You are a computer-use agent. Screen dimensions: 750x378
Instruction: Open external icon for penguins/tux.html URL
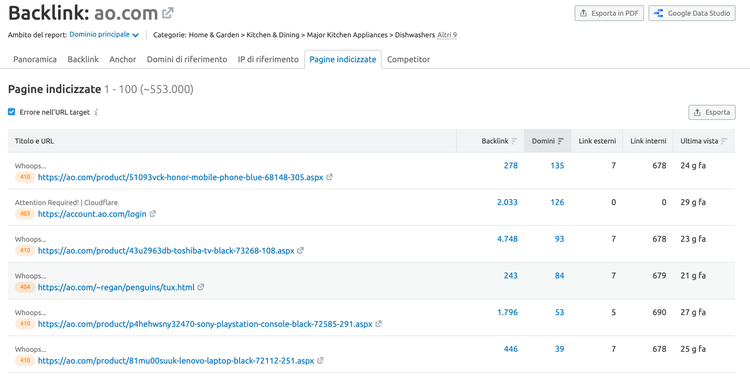tap(201, 287)
